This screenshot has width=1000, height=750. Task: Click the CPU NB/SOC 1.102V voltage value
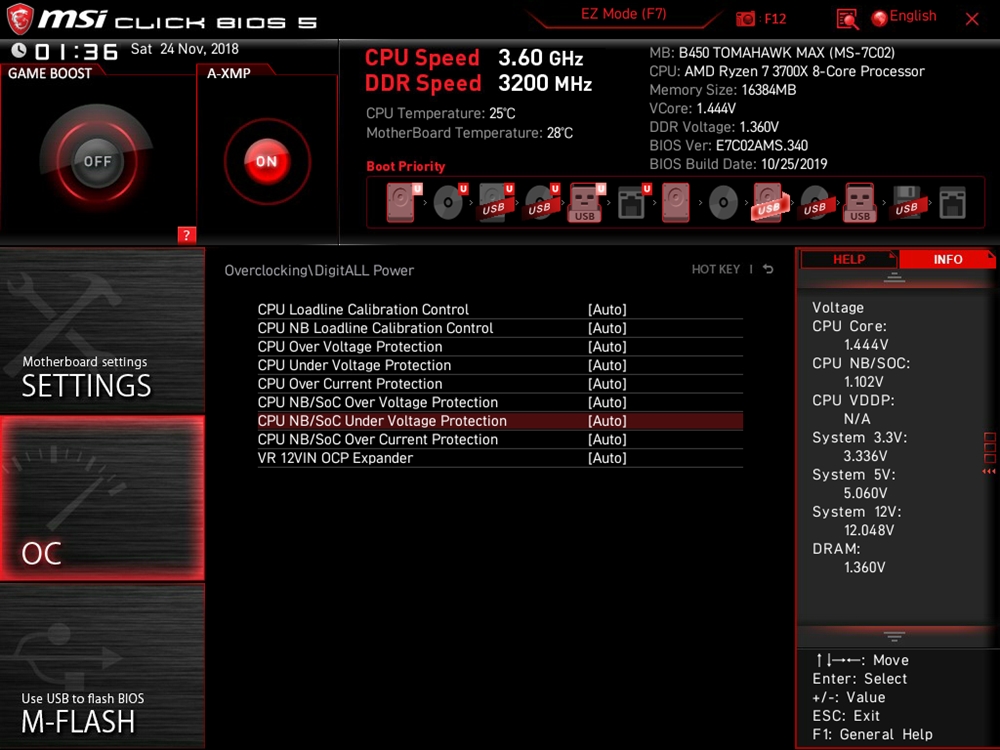864,382
